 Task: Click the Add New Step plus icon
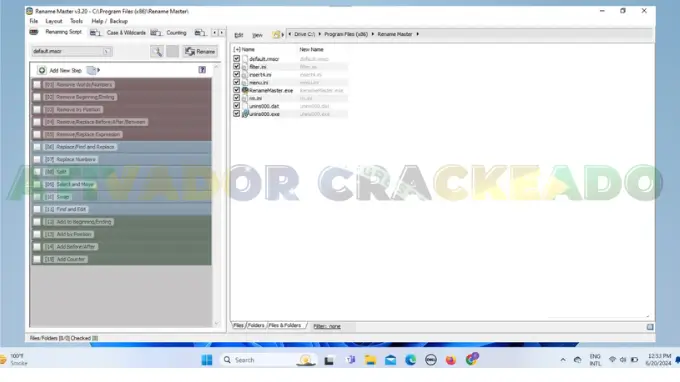[x=42, y=70]
